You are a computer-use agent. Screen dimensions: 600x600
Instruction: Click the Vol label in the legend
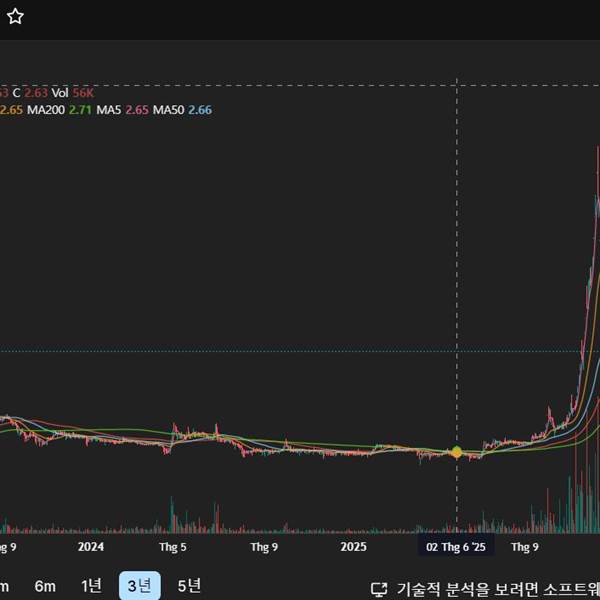coord(60,93)
